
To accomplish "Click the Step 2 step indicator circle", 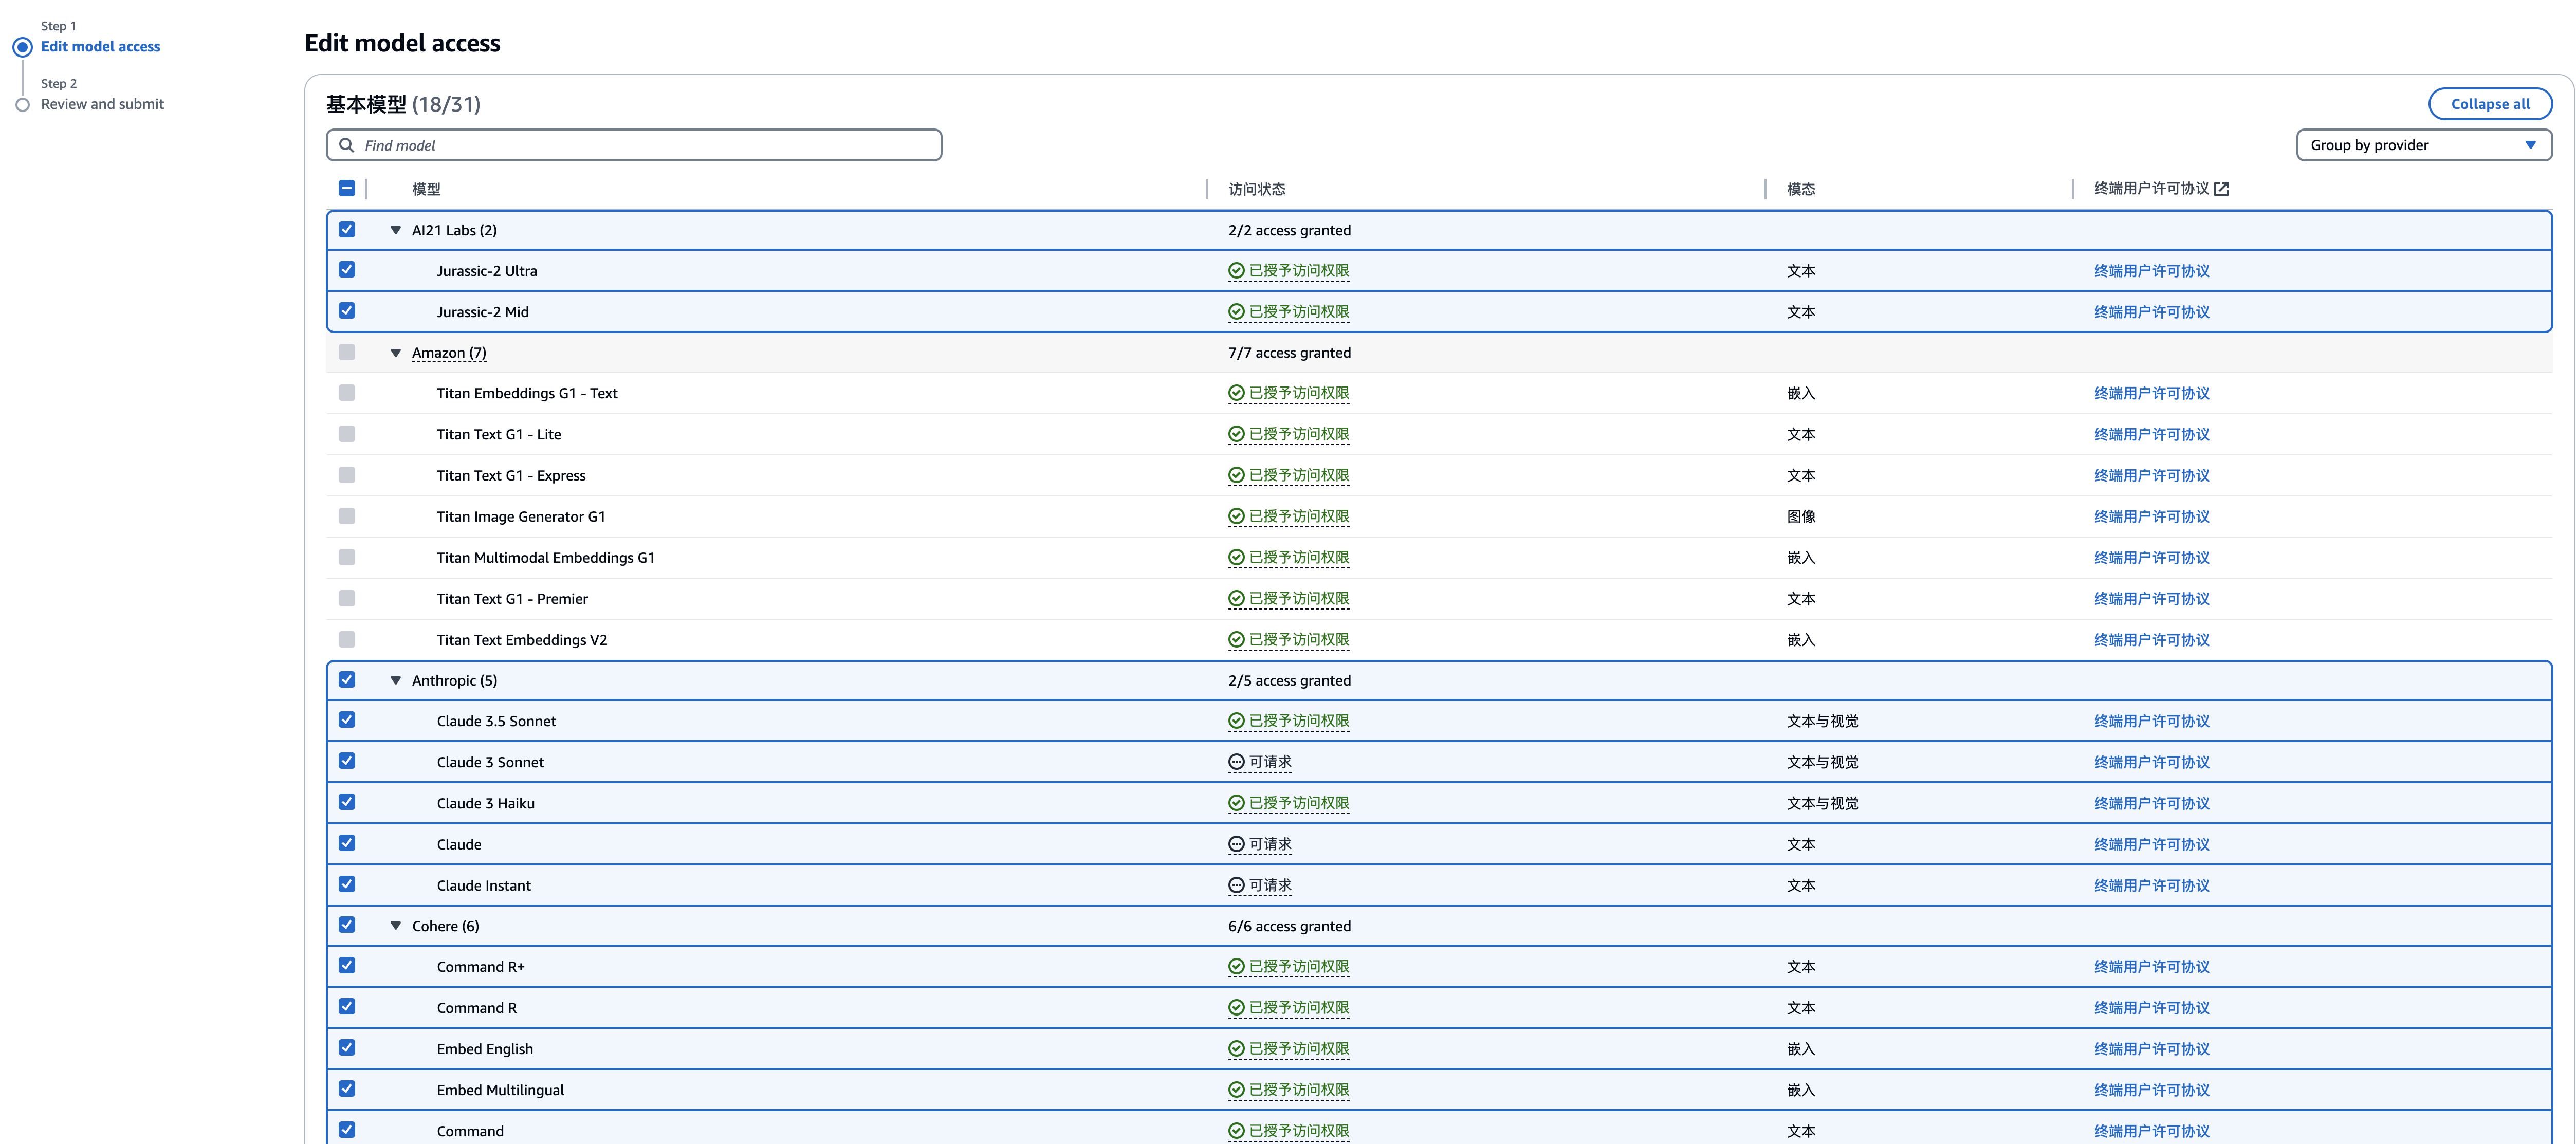I will [x=22, y=104].
